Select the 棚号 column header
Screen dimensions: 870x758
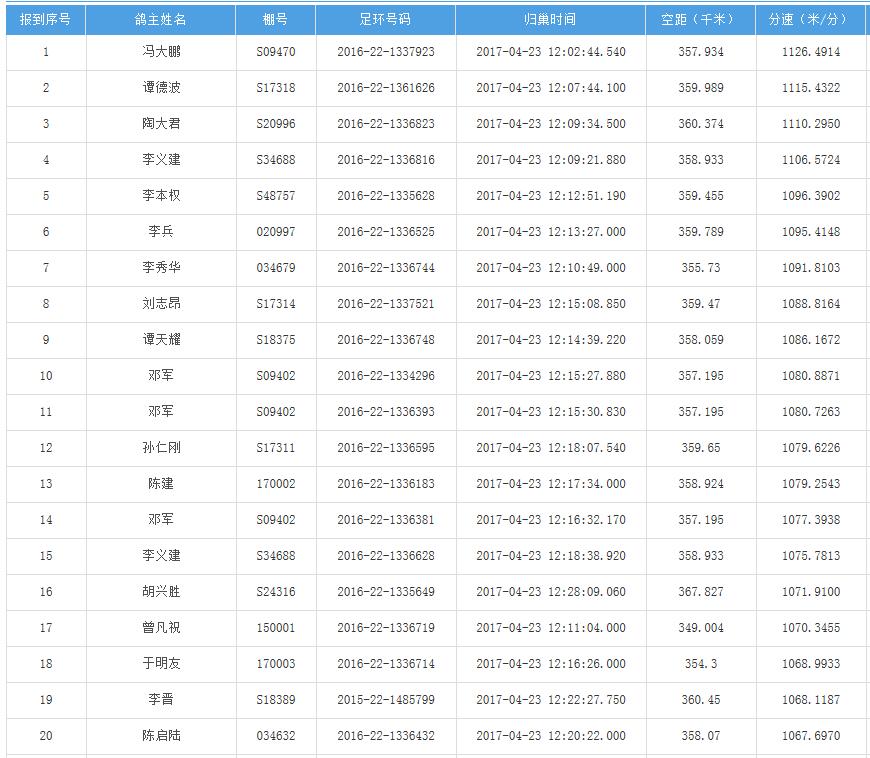pos(275,20)
